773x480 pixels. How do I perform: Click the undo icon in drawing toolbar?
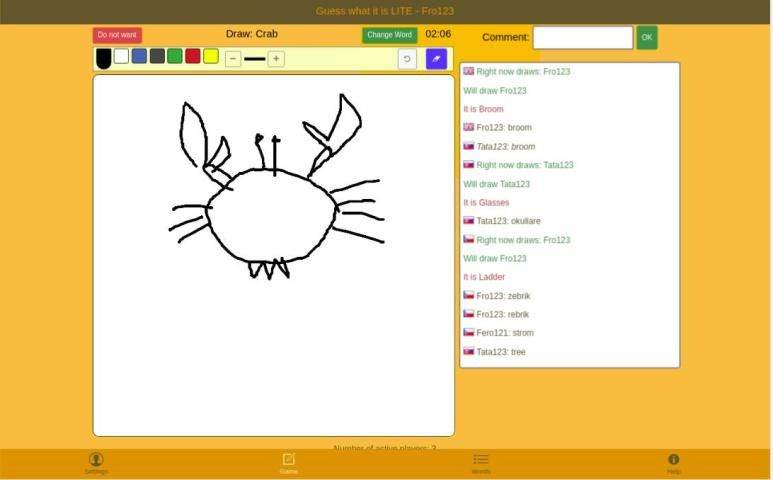click(x=407, y=59)
